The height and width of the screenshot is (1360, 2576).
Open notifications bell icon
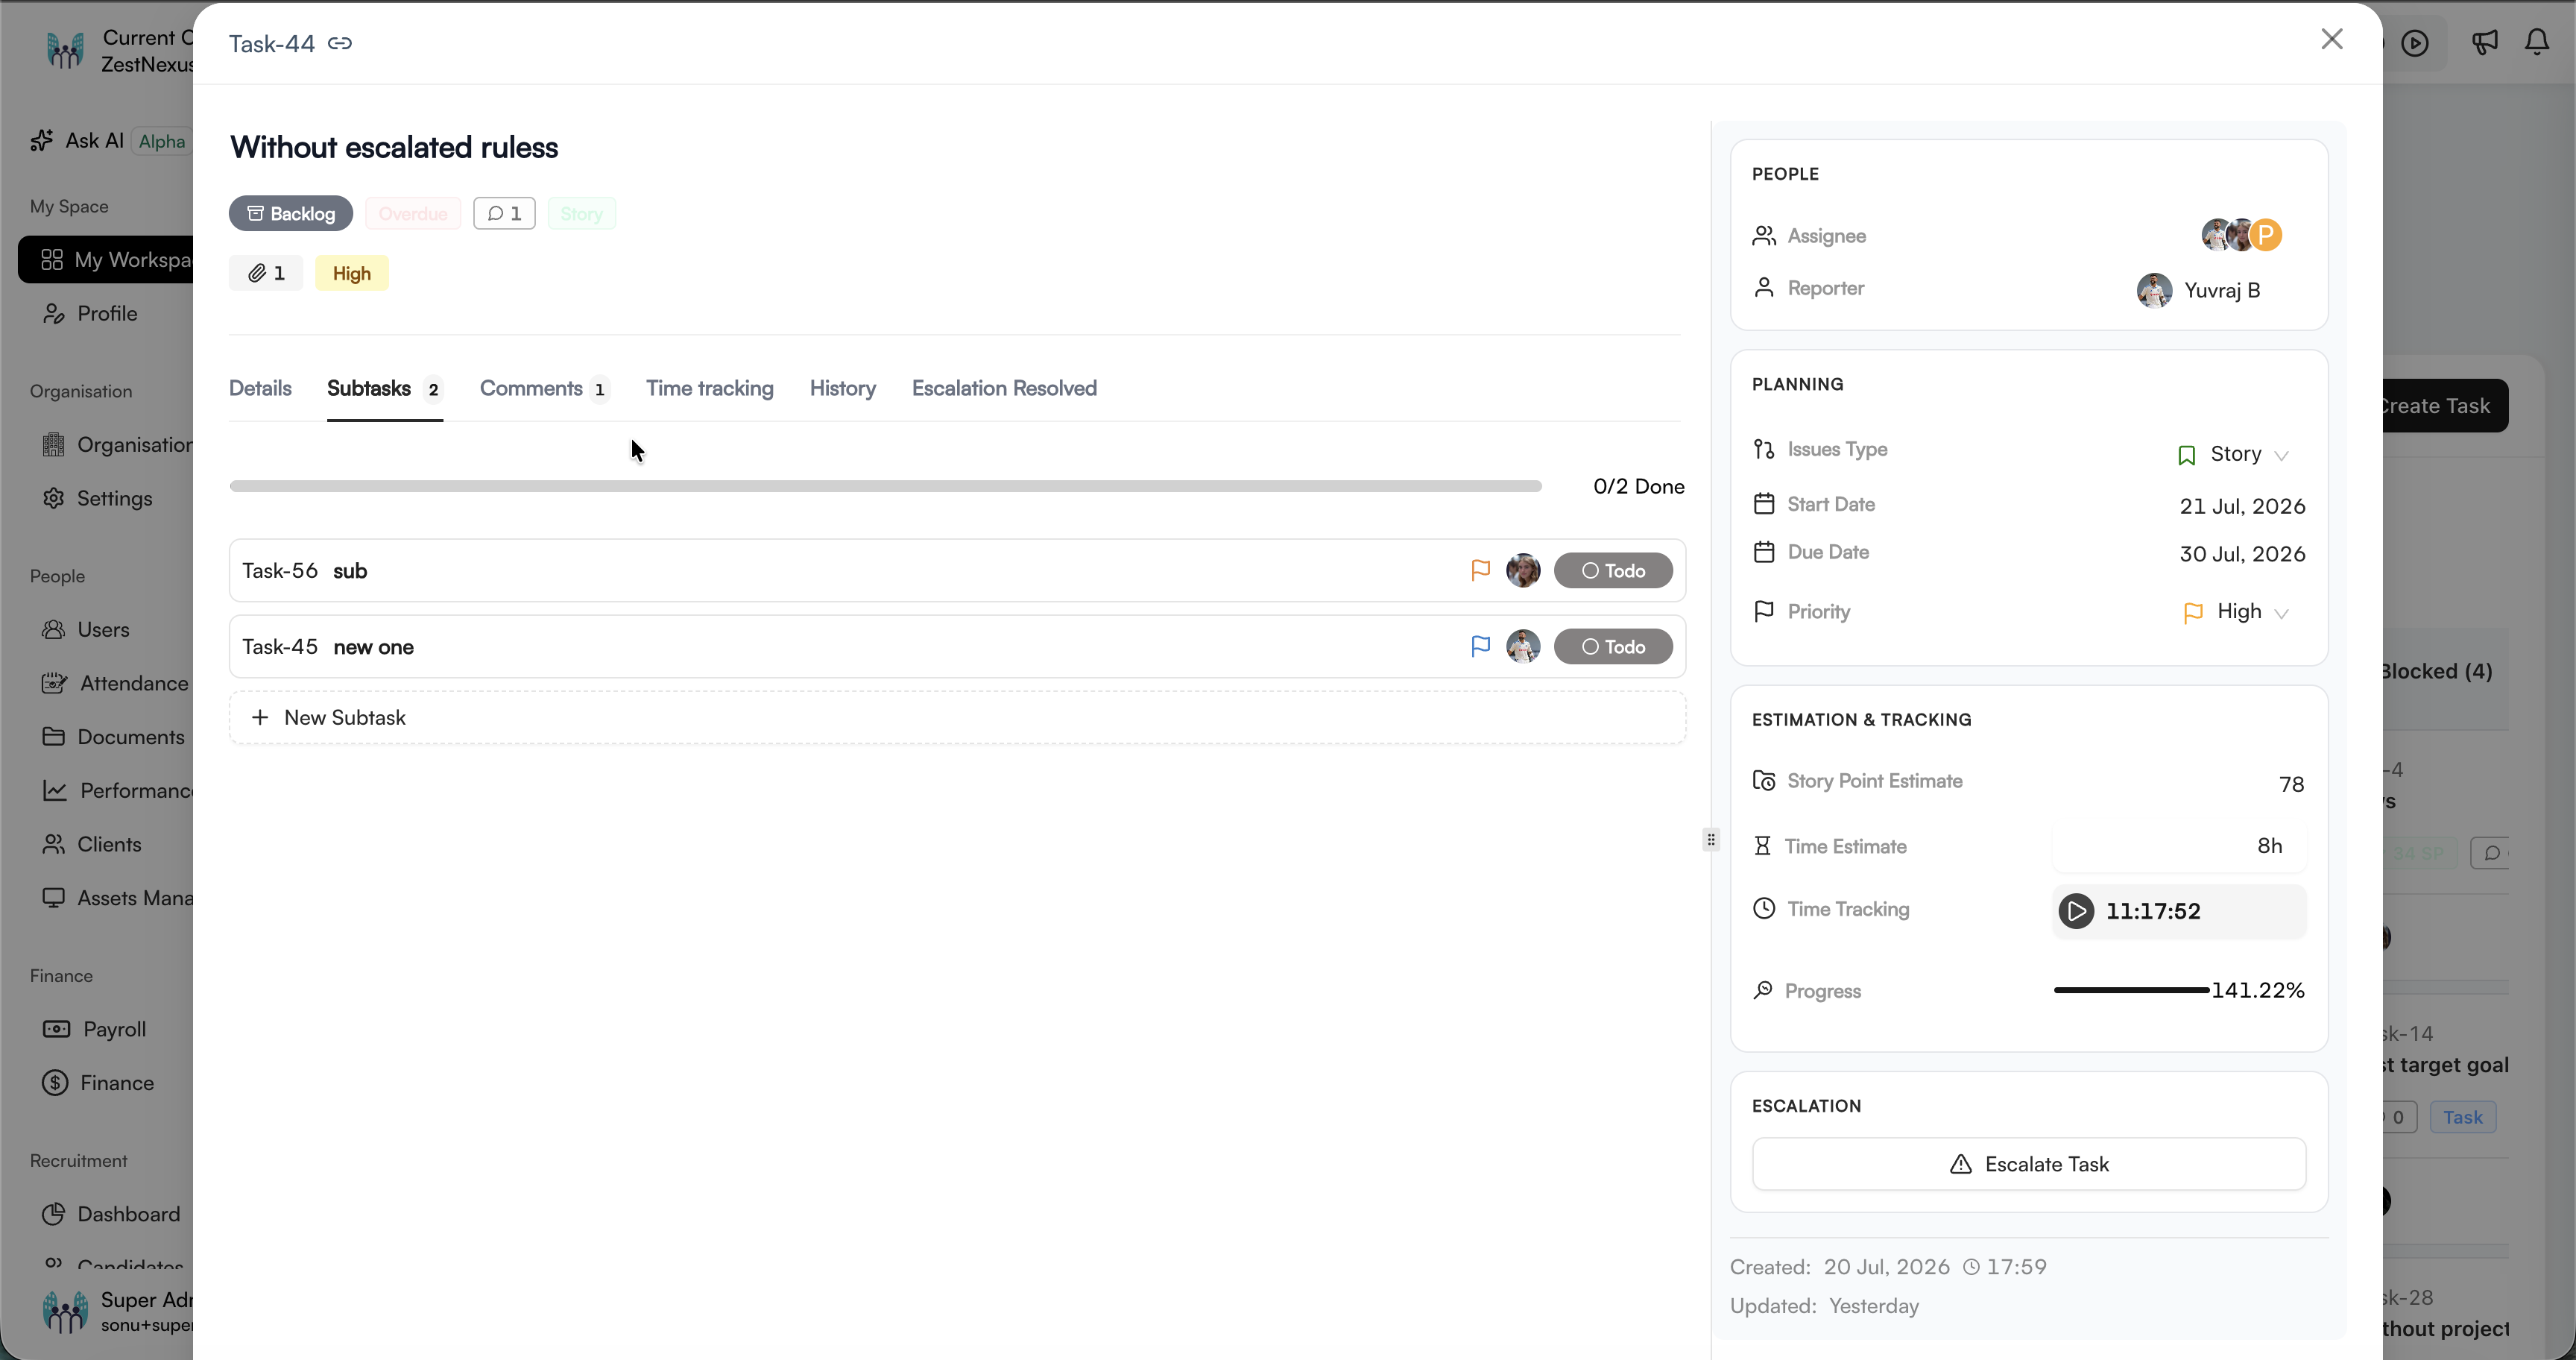coord(2537,42)
